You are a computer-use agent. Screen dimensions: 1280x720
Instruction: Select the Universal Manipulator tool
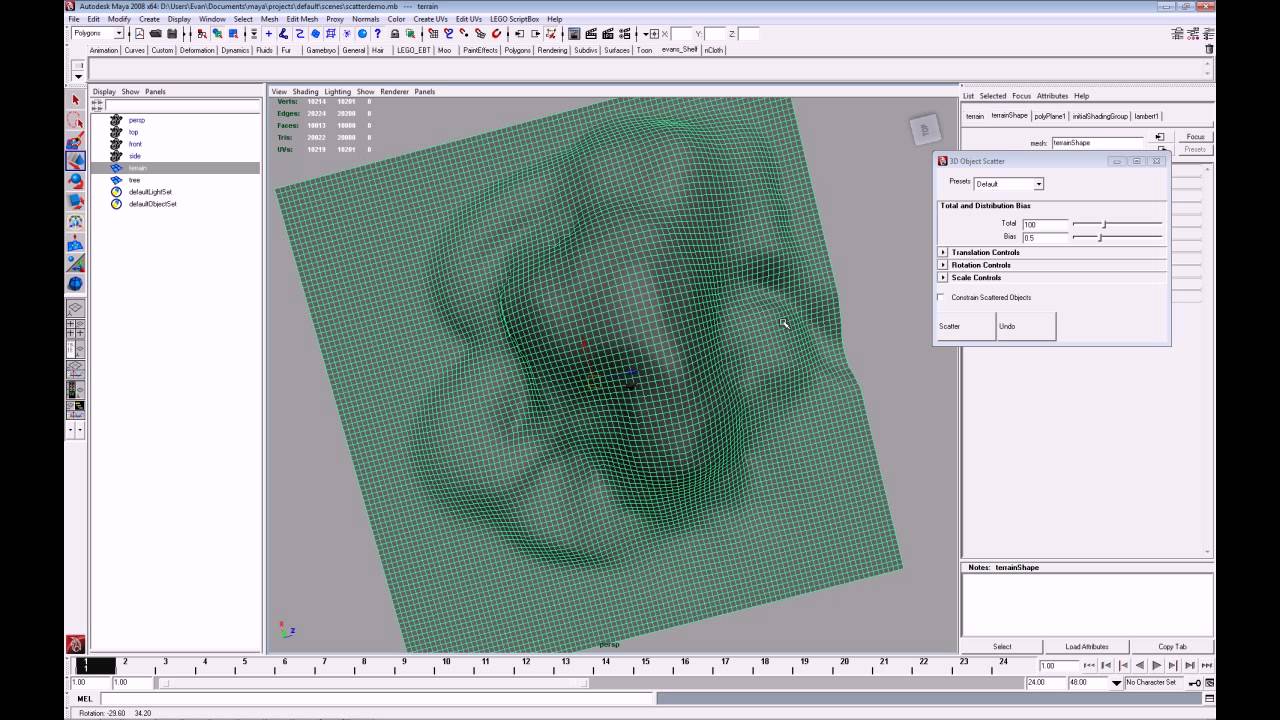75,222
